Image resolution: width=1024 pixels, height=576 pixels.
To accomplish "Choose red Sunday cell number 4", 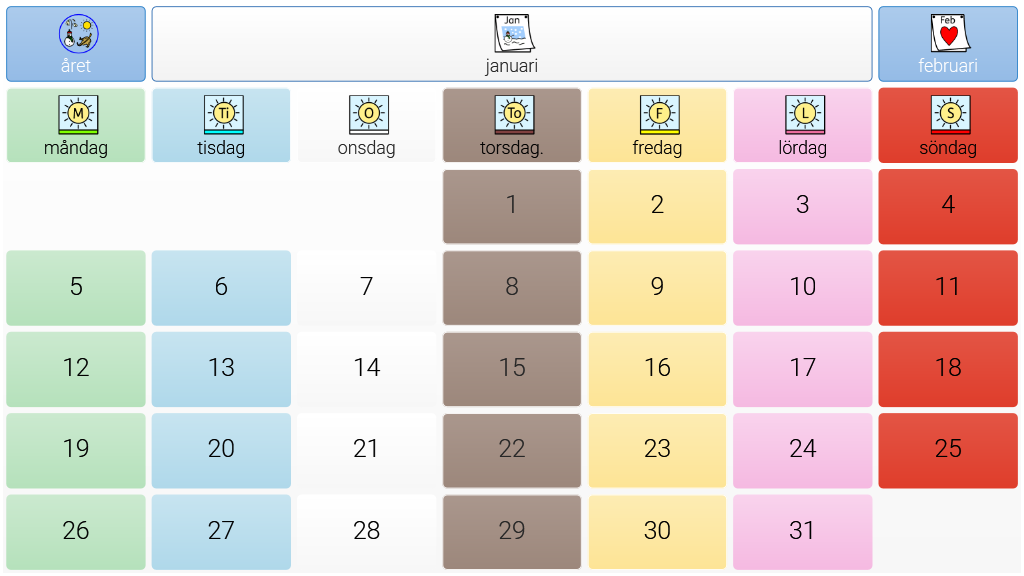I will click(x=948, y=206).
